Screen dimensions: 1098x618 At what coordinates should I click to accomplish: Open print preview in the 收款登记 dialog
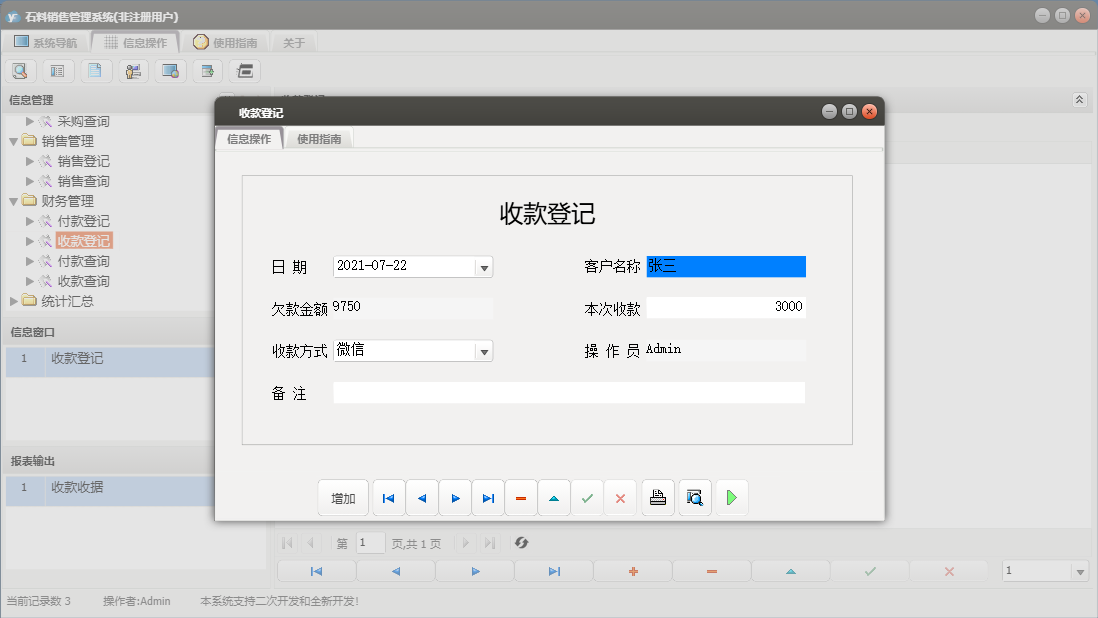[693, 497]
